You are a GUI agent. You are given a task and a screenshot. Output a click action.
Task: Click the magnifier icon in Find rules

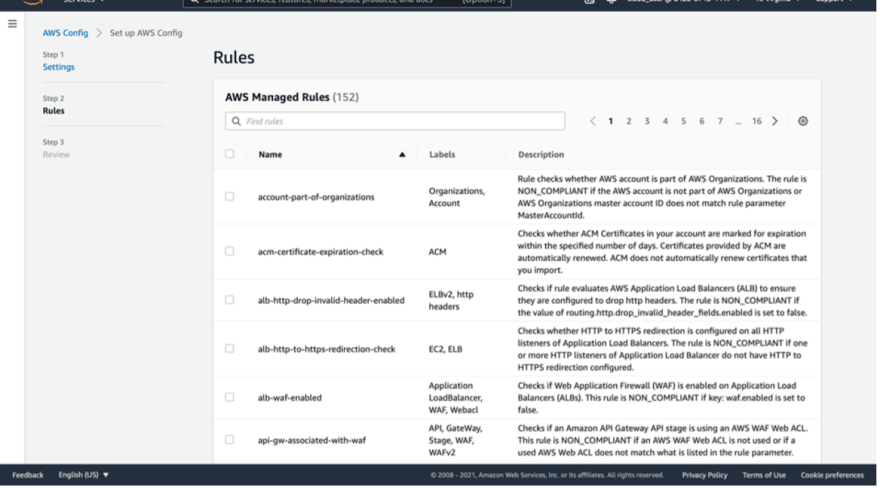point(236,121)
